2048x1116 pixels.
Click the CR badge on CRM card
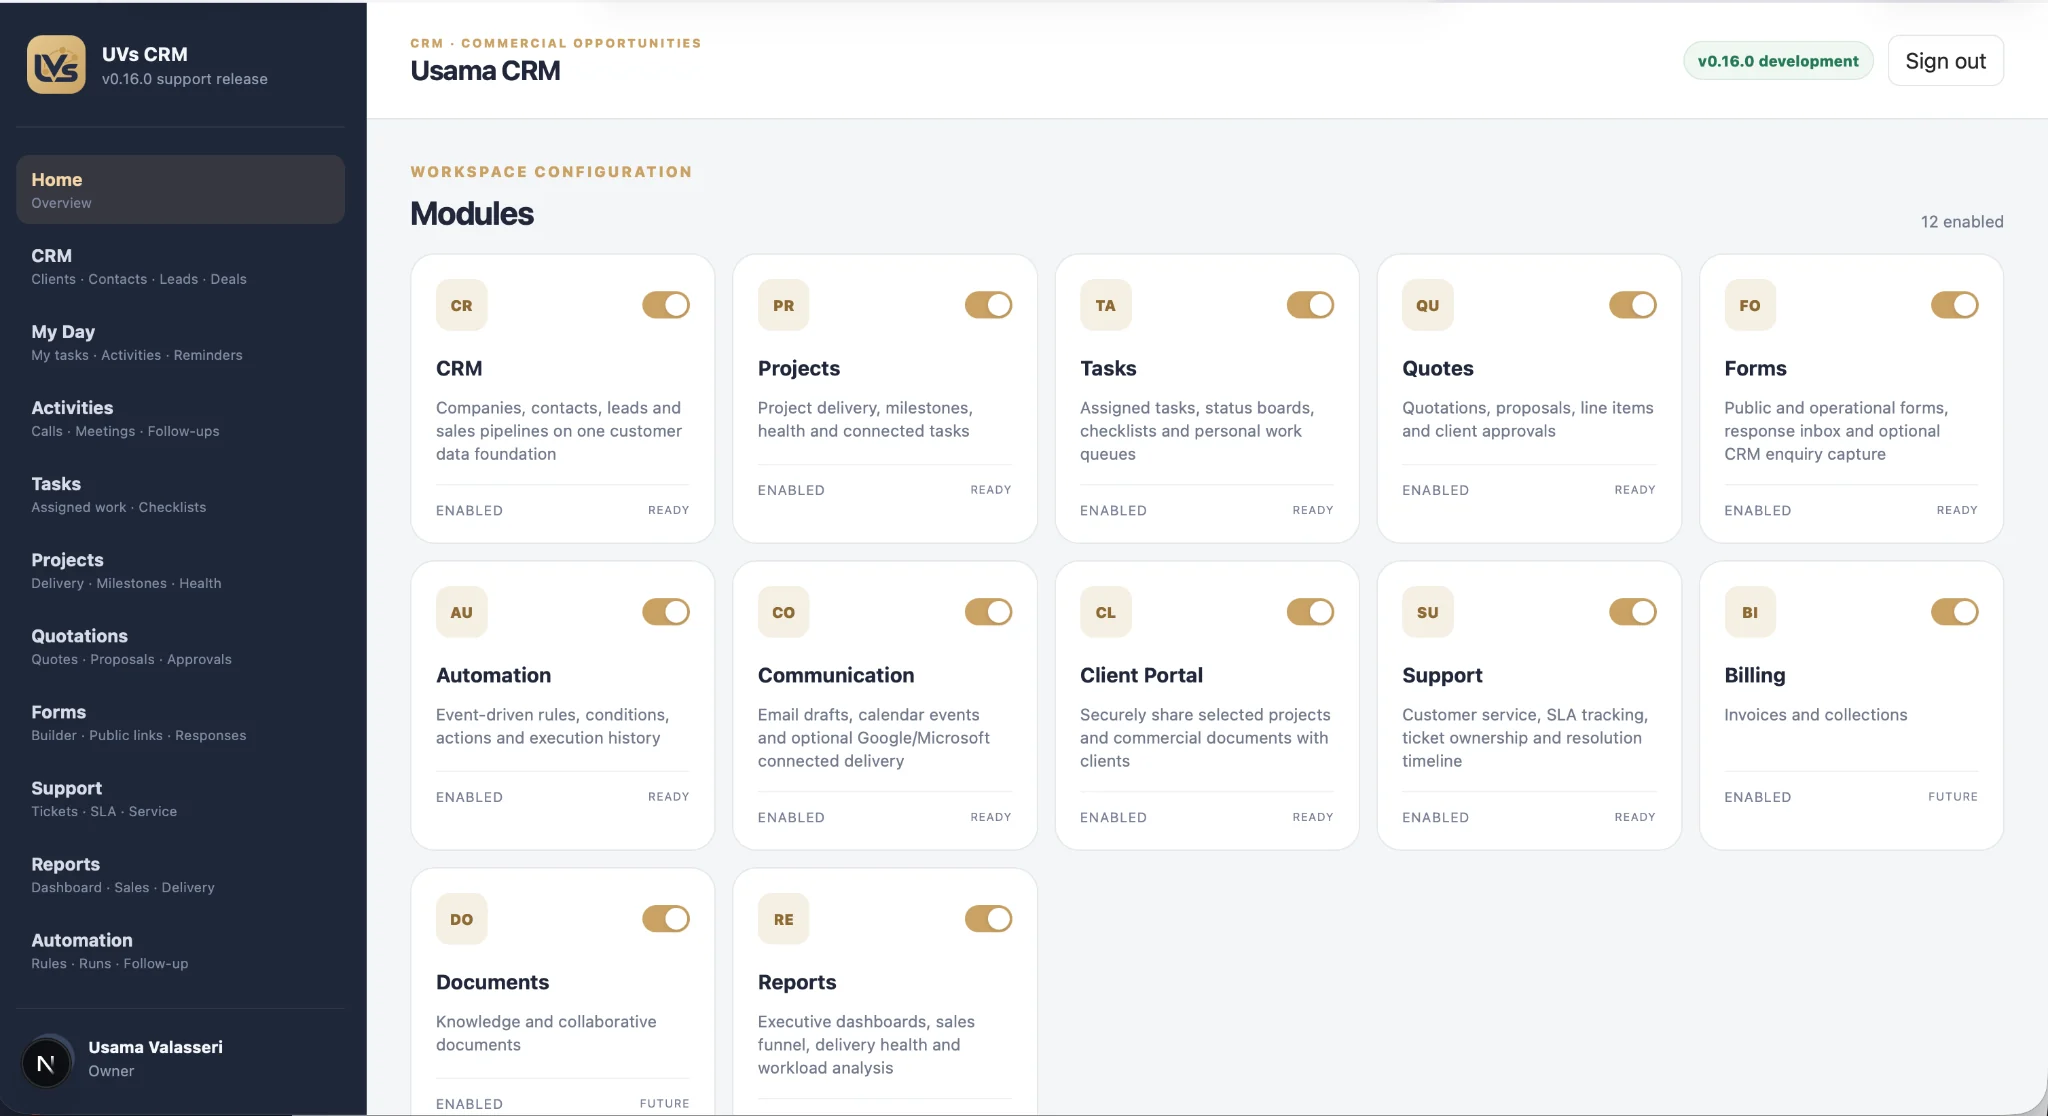pos(461,305)
